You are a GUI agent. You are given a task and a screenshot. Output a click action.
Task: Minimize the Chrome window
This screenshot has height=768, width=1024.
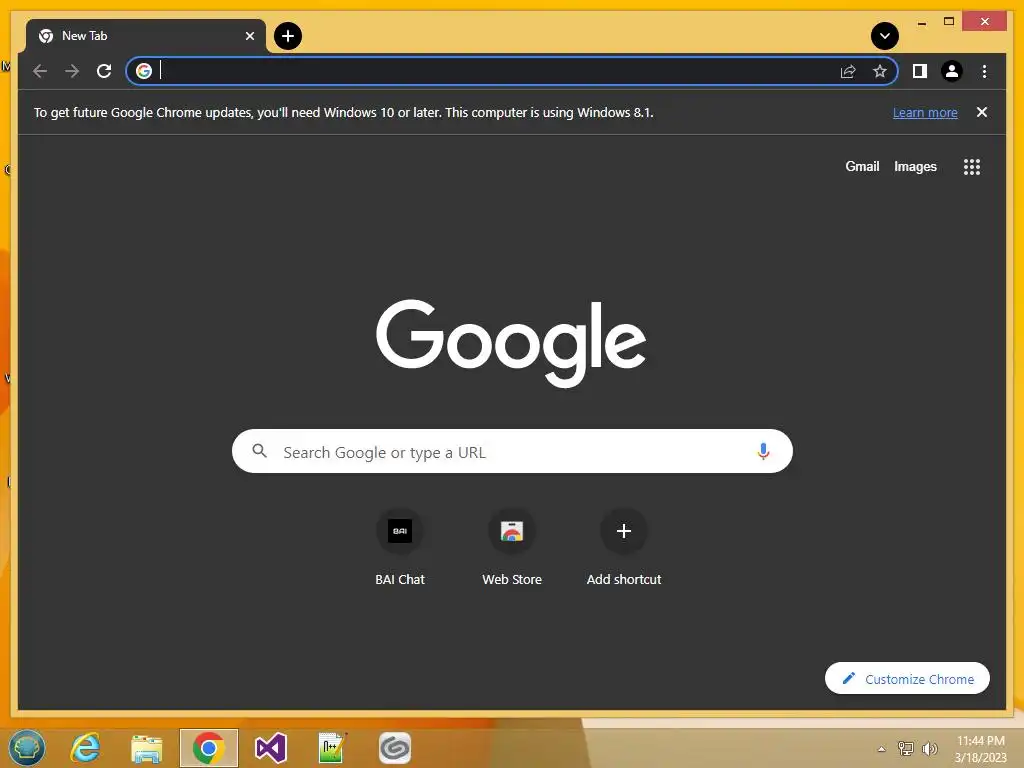[921, 22]
